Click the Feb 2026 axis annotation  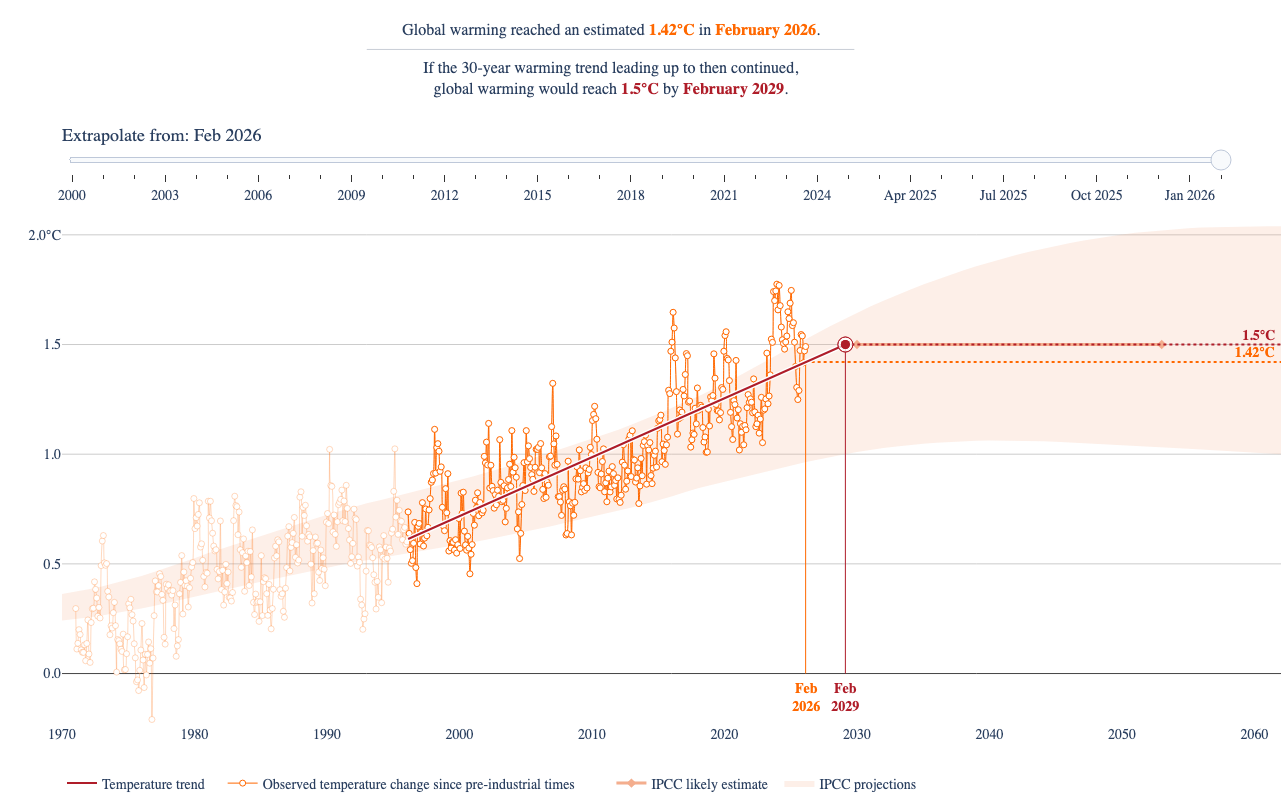click(806, 697)
